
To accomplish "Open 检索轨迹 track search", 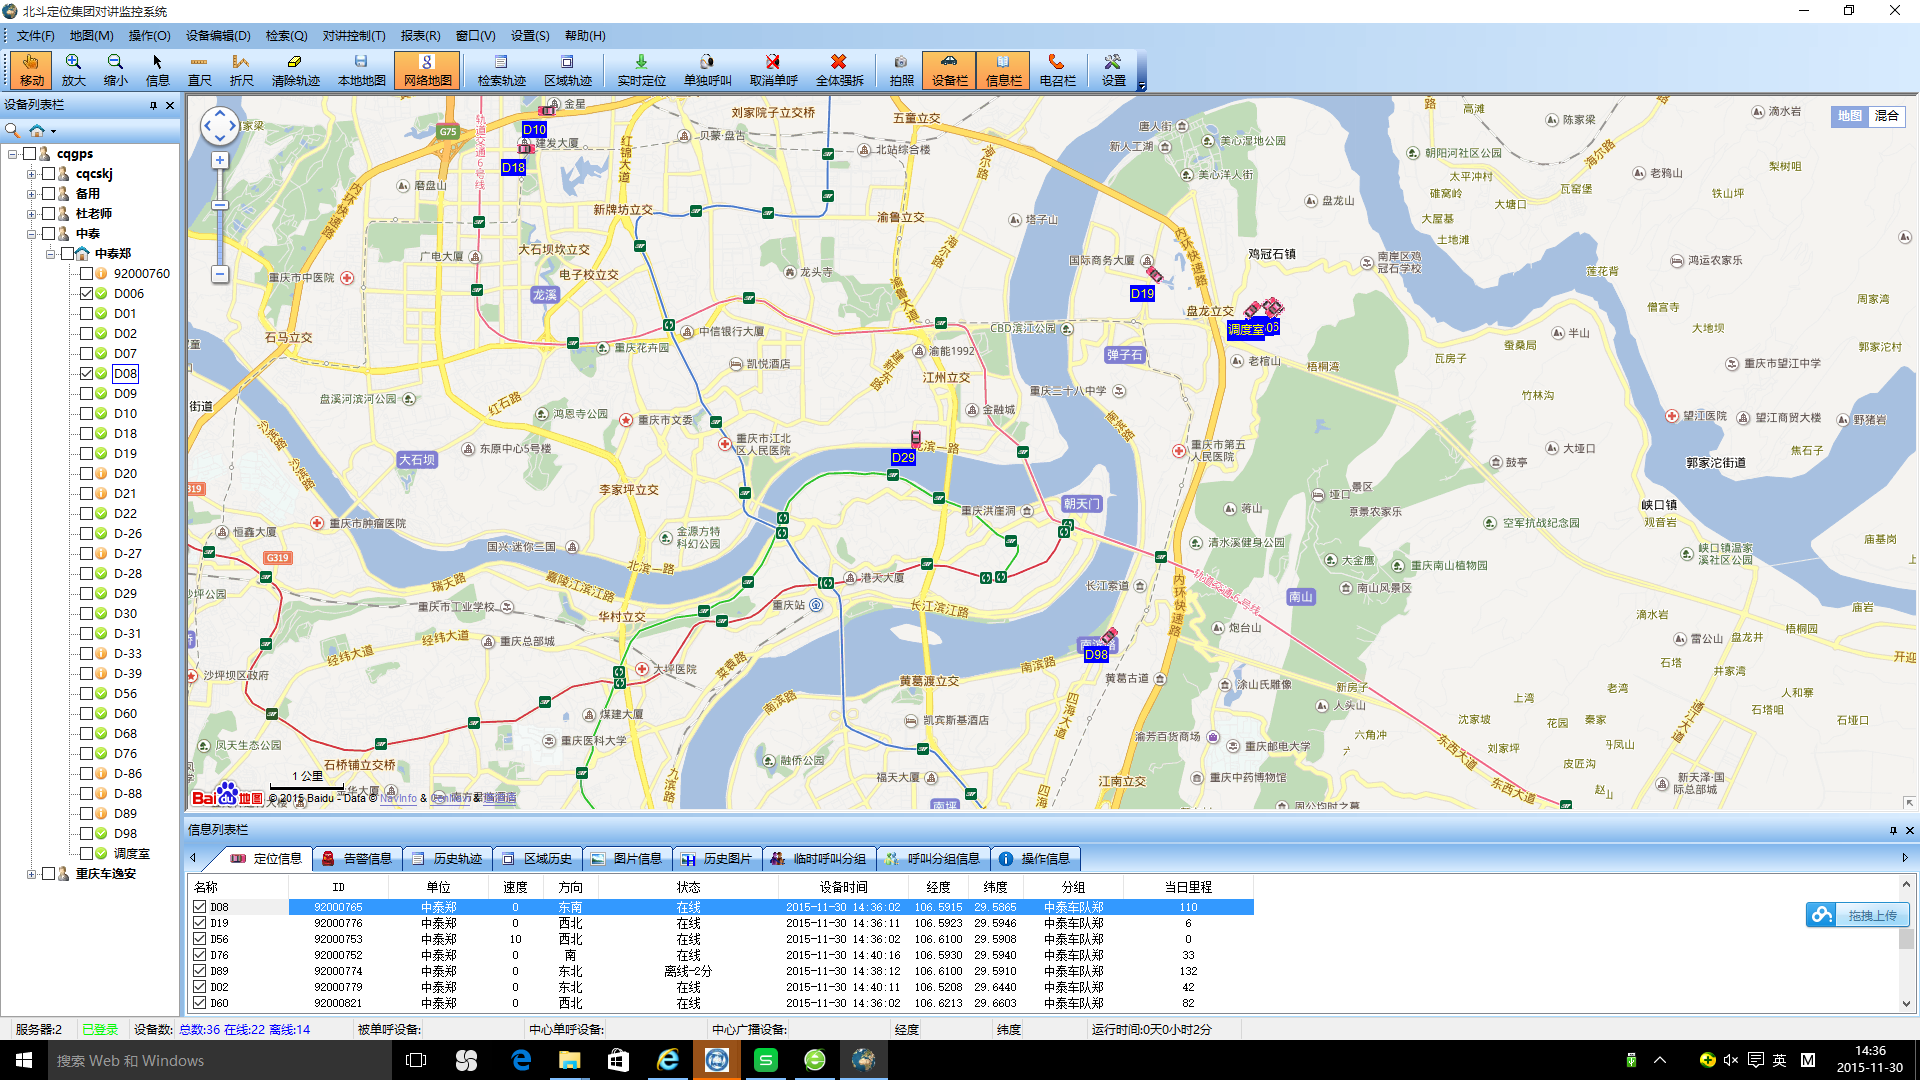I will [x=501, y=71].
